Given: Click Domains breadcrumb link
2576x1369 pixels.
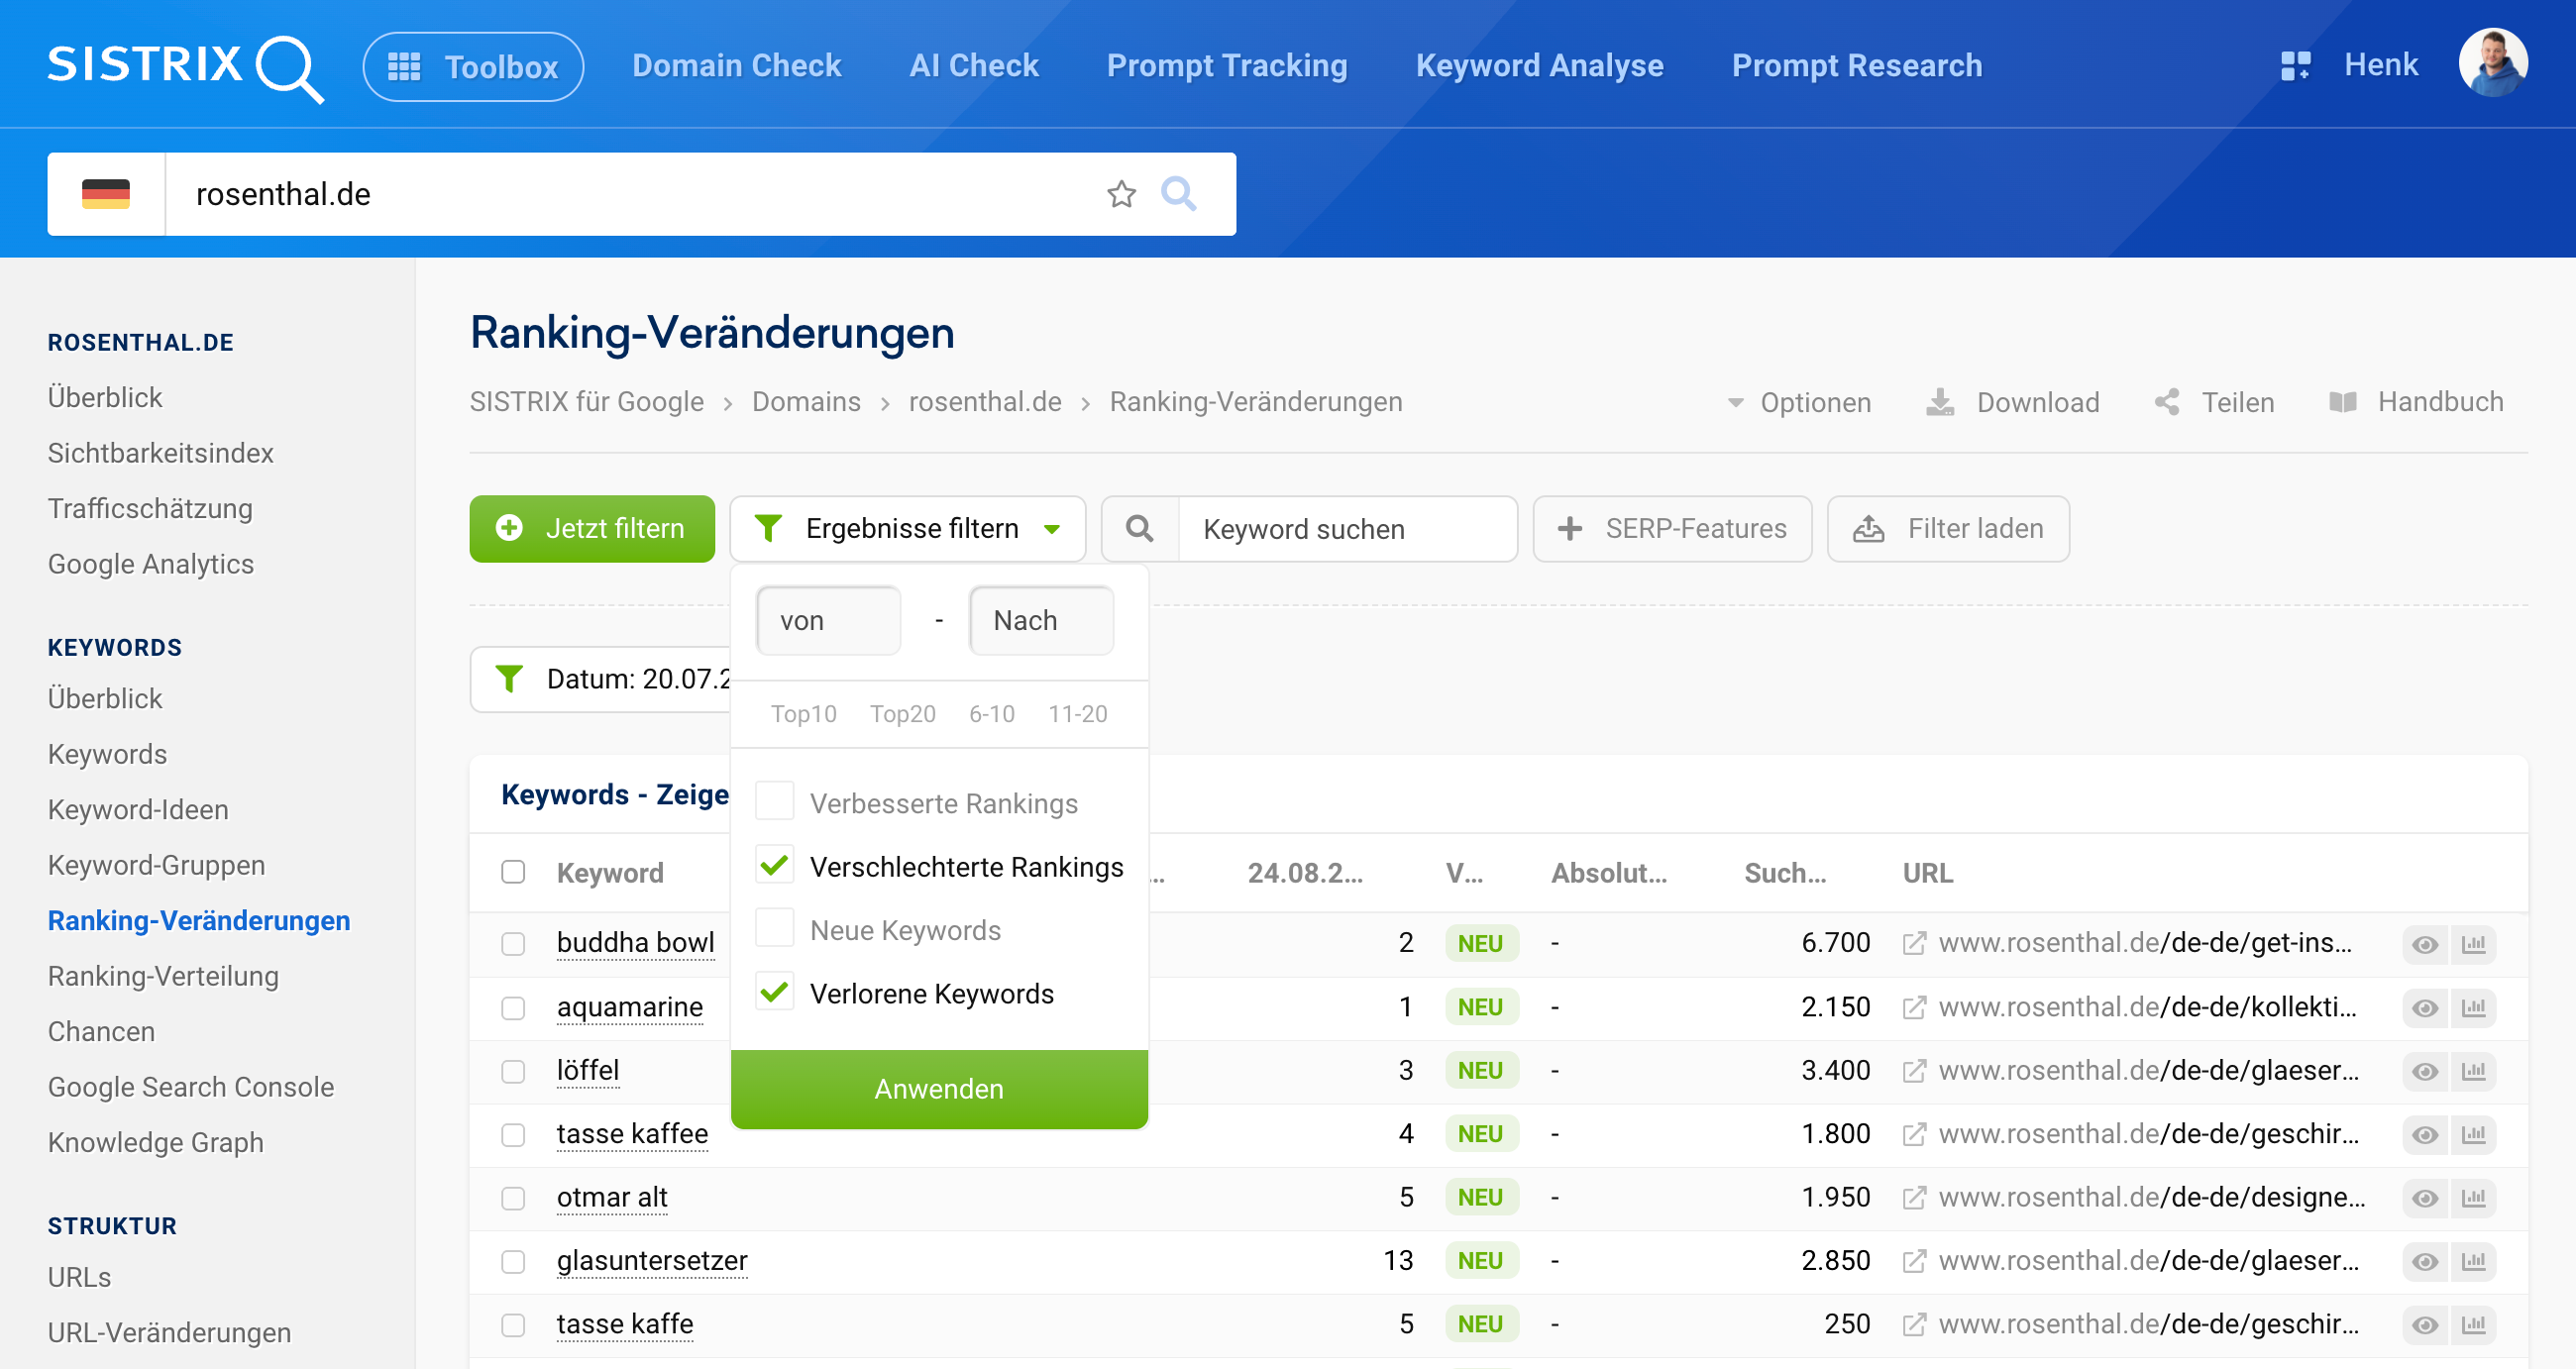Looking at the screenshot, I should [806, 402].
